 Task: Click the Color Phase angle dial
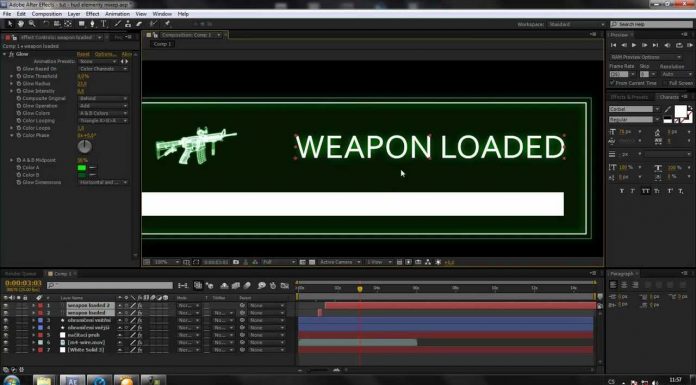coord(84,146)
